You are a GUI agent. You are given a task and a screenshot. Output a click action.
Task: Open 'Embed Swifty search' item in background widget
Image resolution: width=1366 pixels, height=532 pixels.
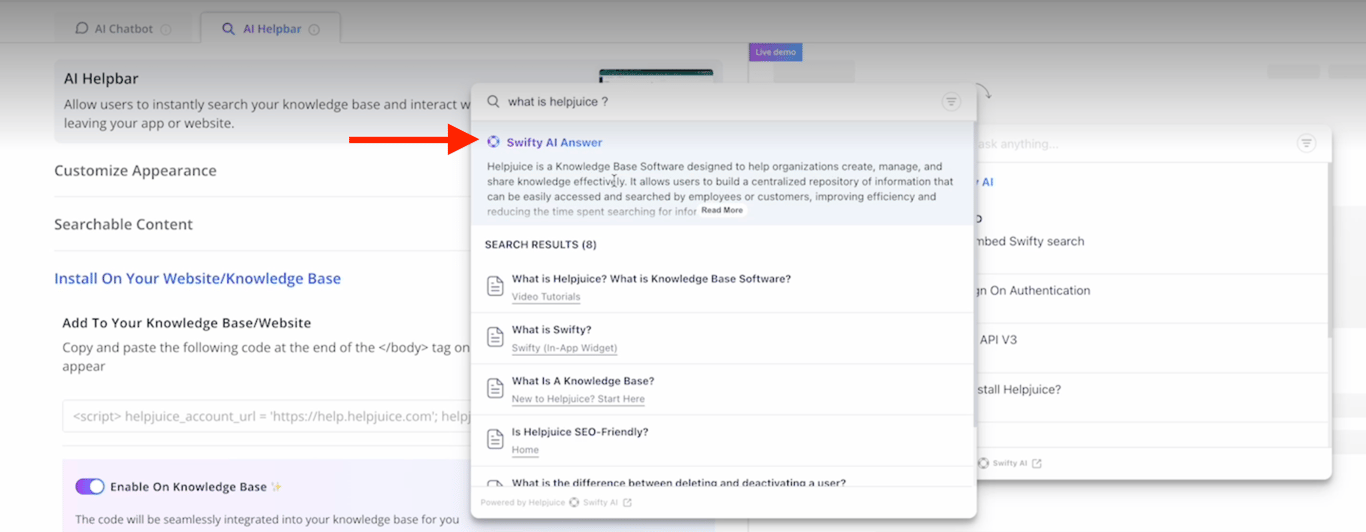1030,241
